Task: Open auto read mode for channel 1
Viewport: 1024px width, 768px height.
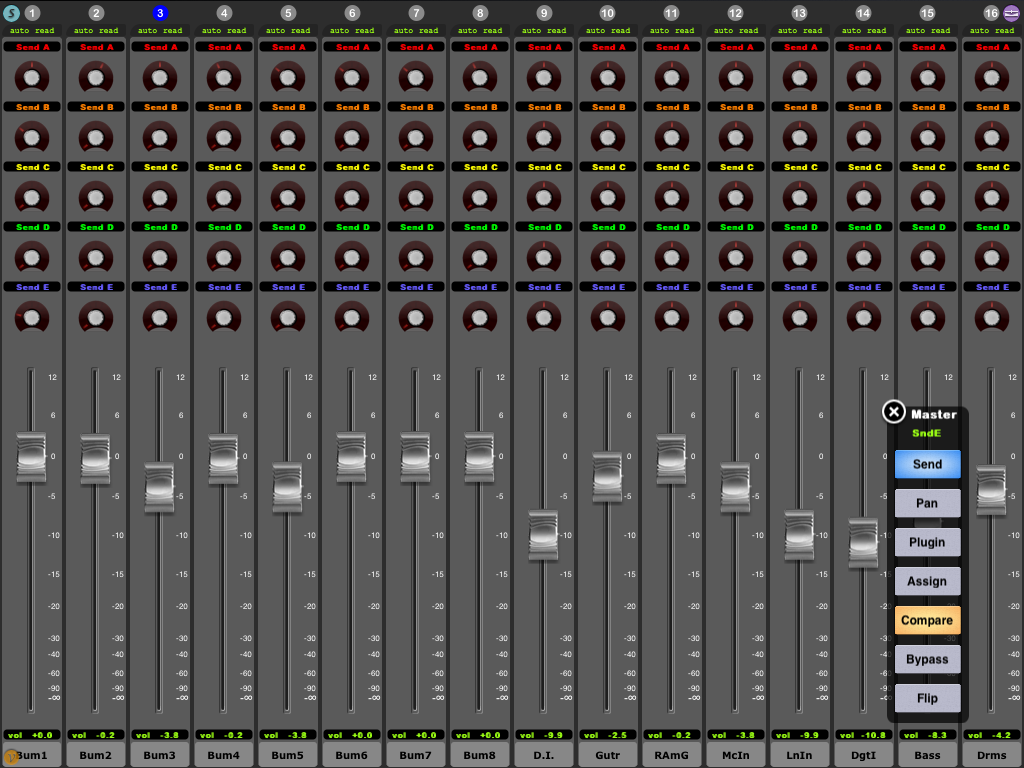Action: coord(32,31)
